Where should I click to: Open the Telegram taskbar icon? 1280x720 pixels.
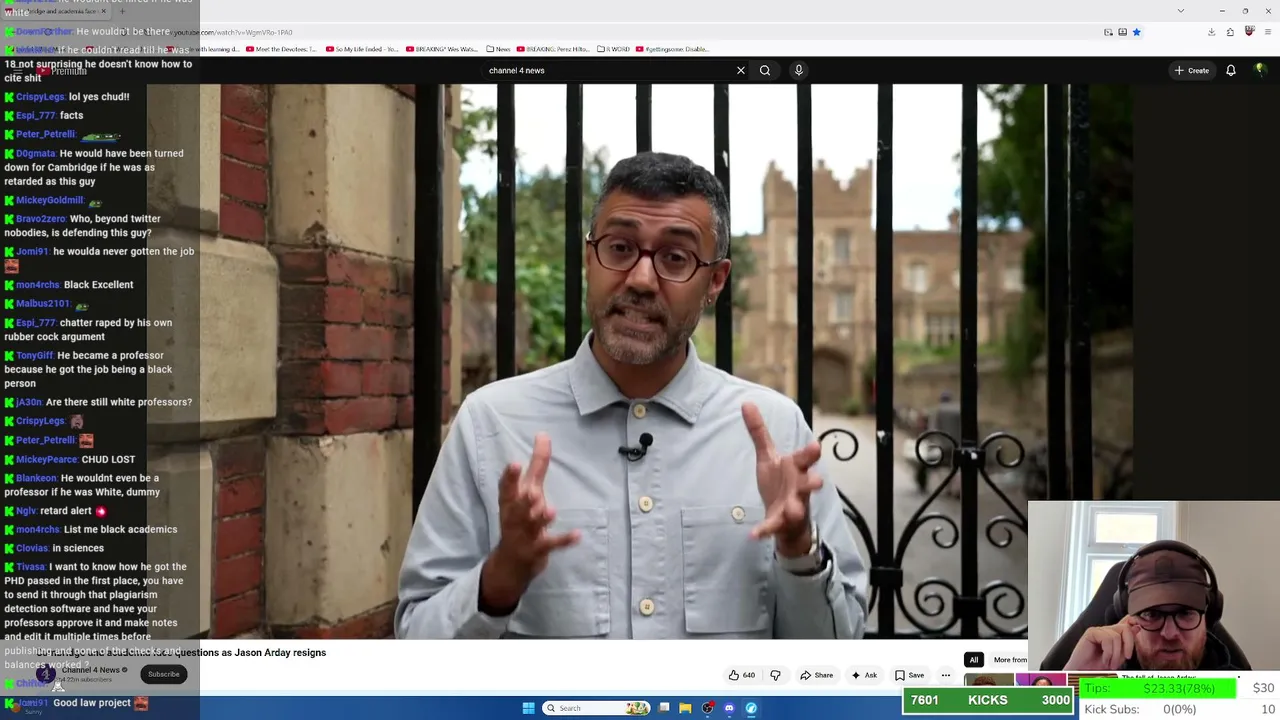pyautogui.click(x=751, y=708)
